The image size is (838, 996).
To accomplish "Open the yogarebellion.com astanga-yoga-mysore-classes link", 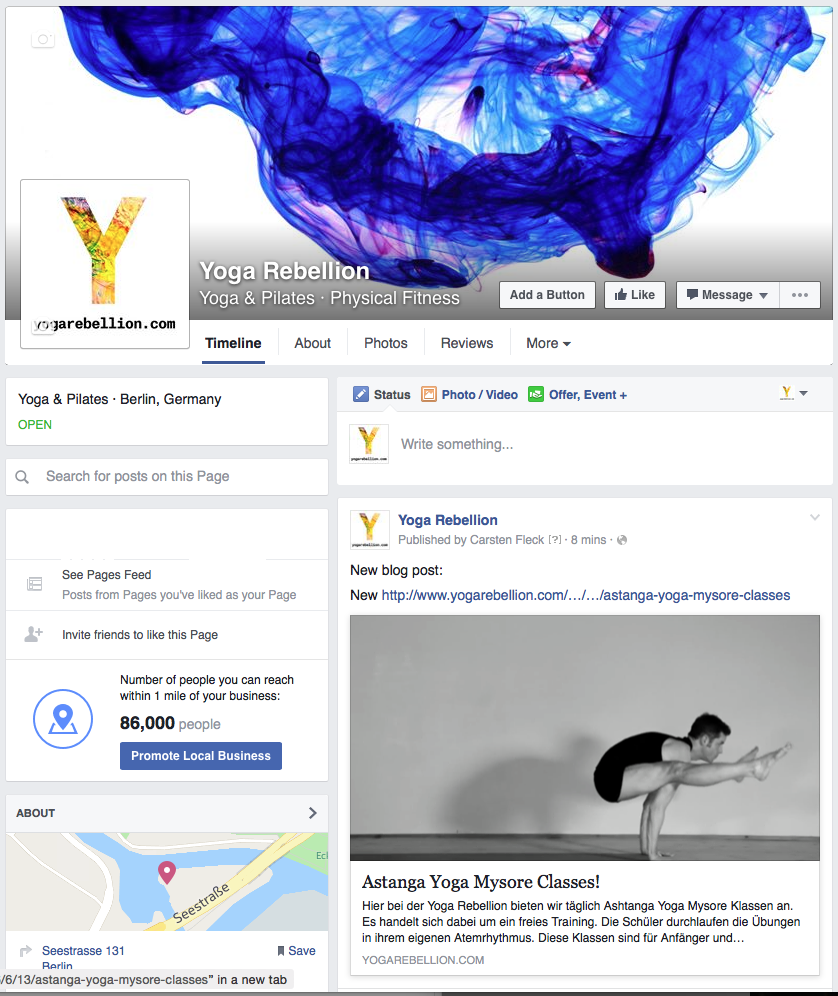I will click(586, 595).
